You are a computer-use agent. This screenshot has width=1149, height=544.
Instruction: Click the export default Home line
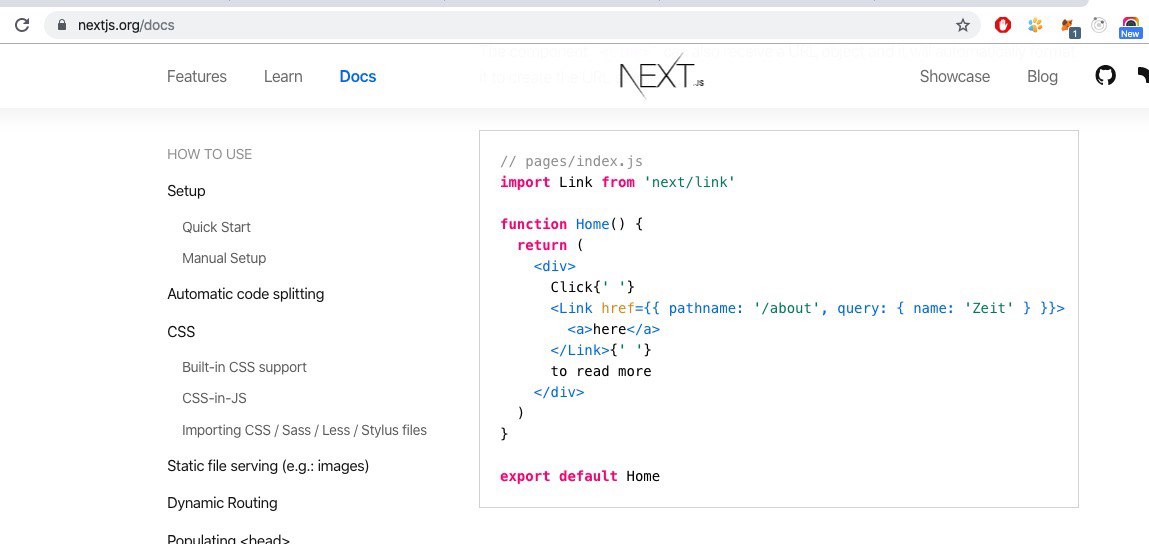[x=580, y=477]
